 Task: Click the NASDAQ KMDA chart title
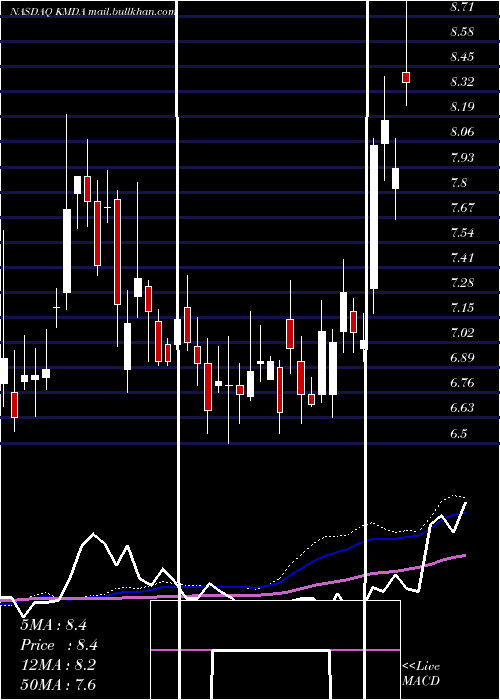[x=92, y=12]
